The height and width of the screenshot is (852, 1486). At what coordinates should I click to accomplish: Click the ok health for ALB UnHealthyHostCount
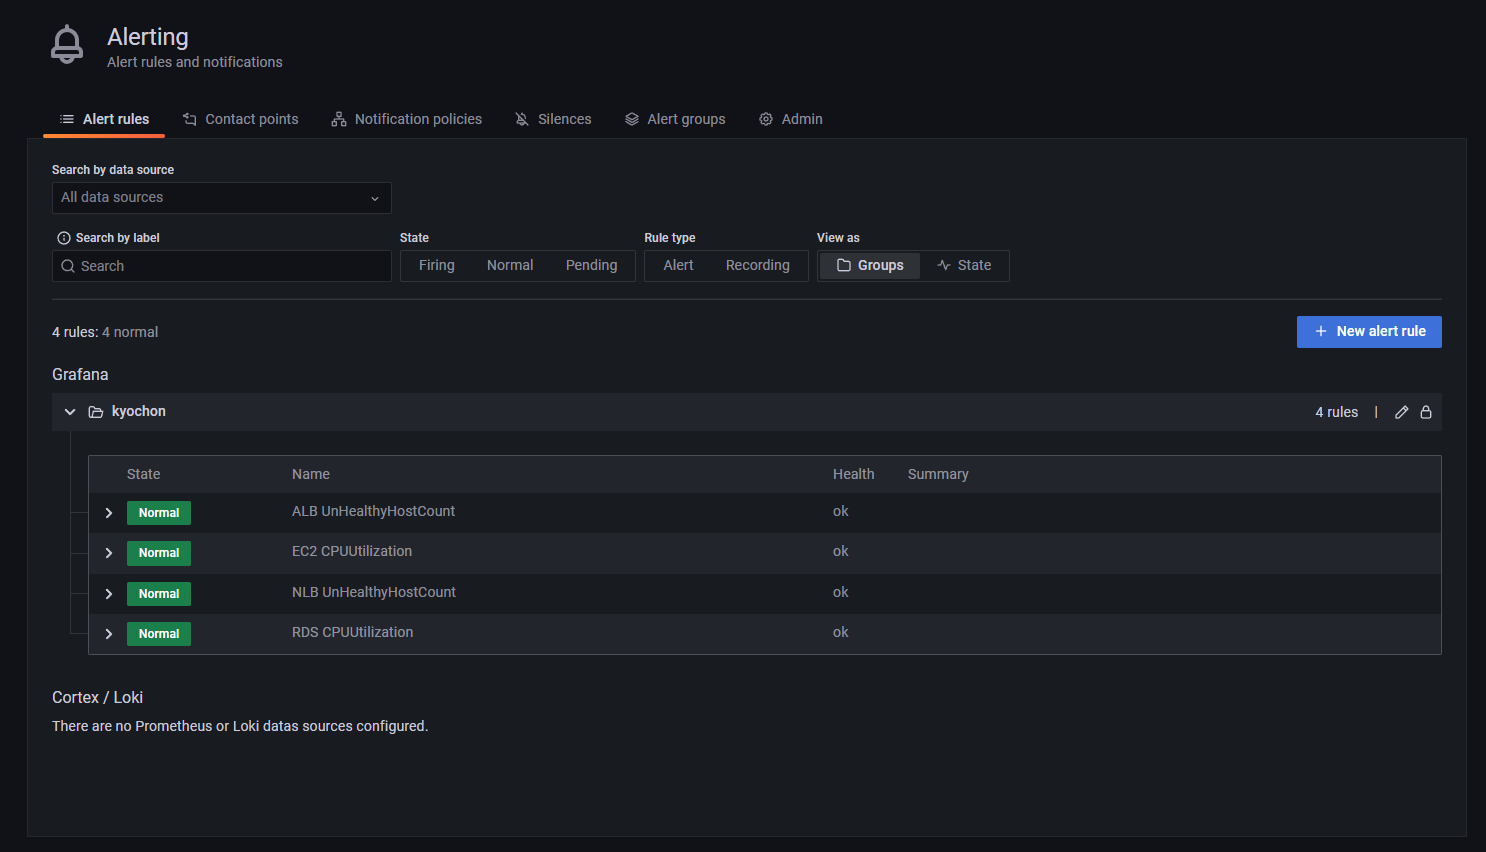coord(841,511)
